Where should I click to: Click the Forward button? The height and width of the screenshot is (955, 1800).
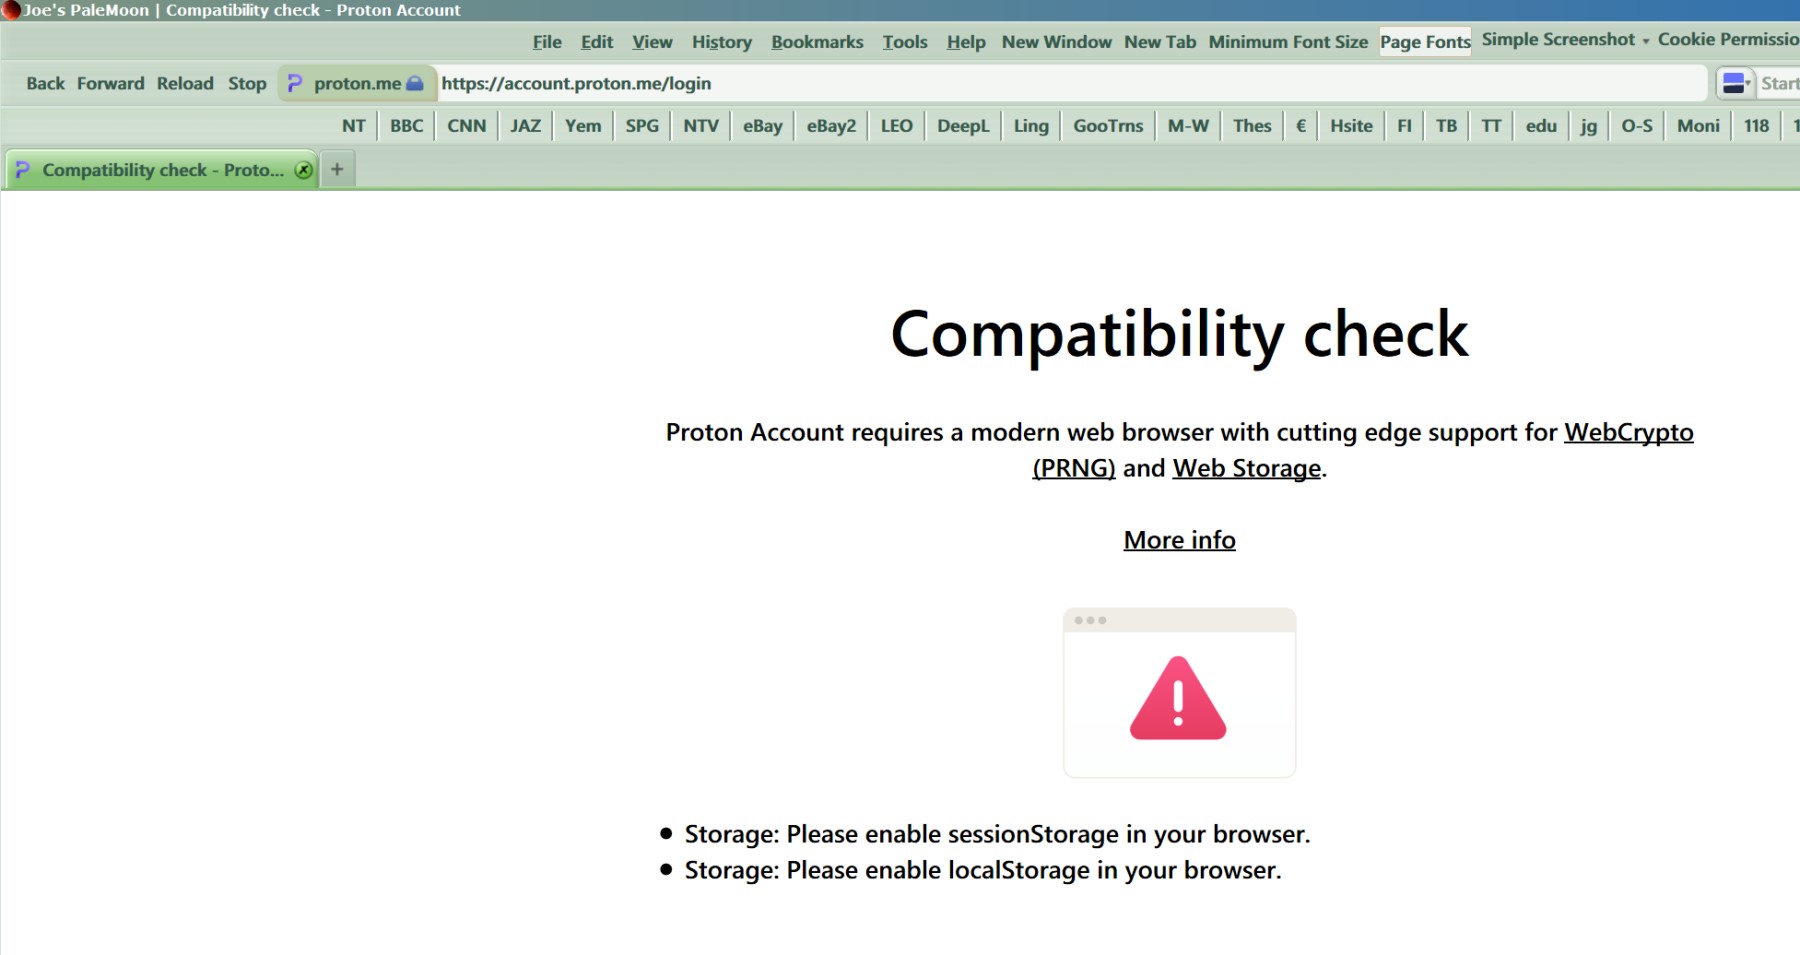[110, 84]
